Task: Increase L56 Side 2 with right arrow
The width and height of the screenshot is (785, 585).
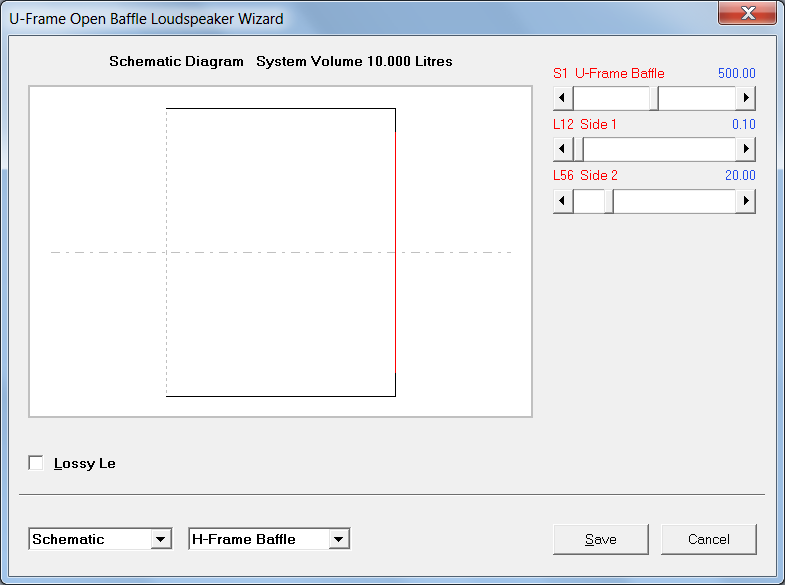Action: click(745, 201)
